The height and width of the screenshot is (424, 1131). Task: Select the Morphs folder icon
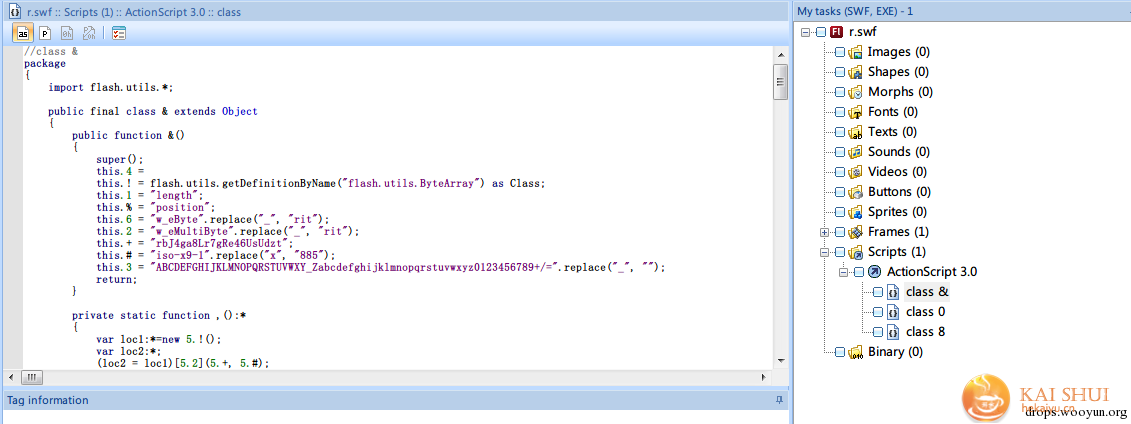click(855, 92)
